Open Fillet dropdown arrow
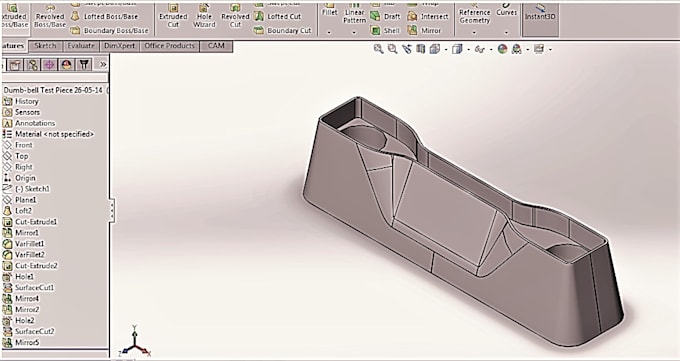 click(x=330, y=33)
